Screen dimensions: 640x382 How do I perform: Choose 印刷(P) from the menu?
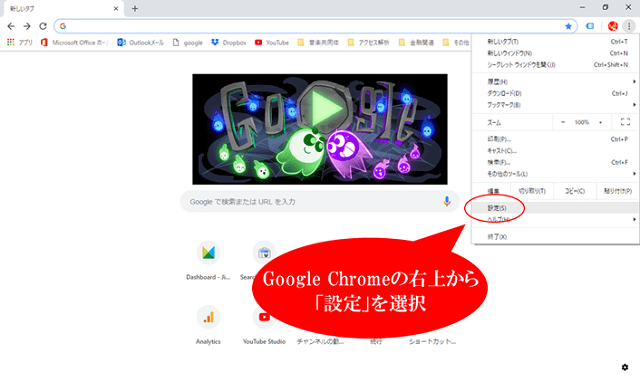point(555,139)
